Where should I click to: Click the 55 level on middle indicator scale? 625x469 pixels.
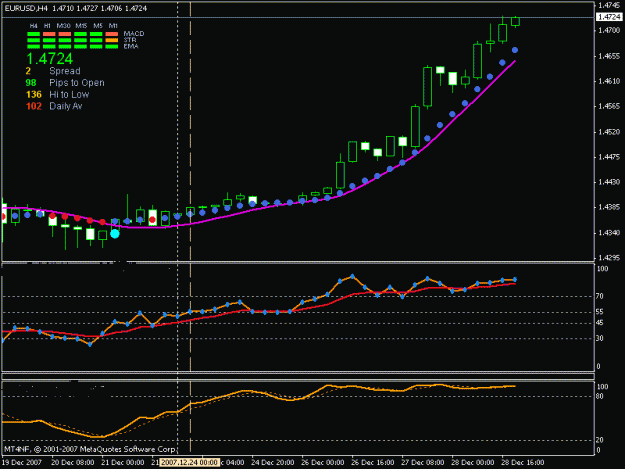click(x=600, y=312)
